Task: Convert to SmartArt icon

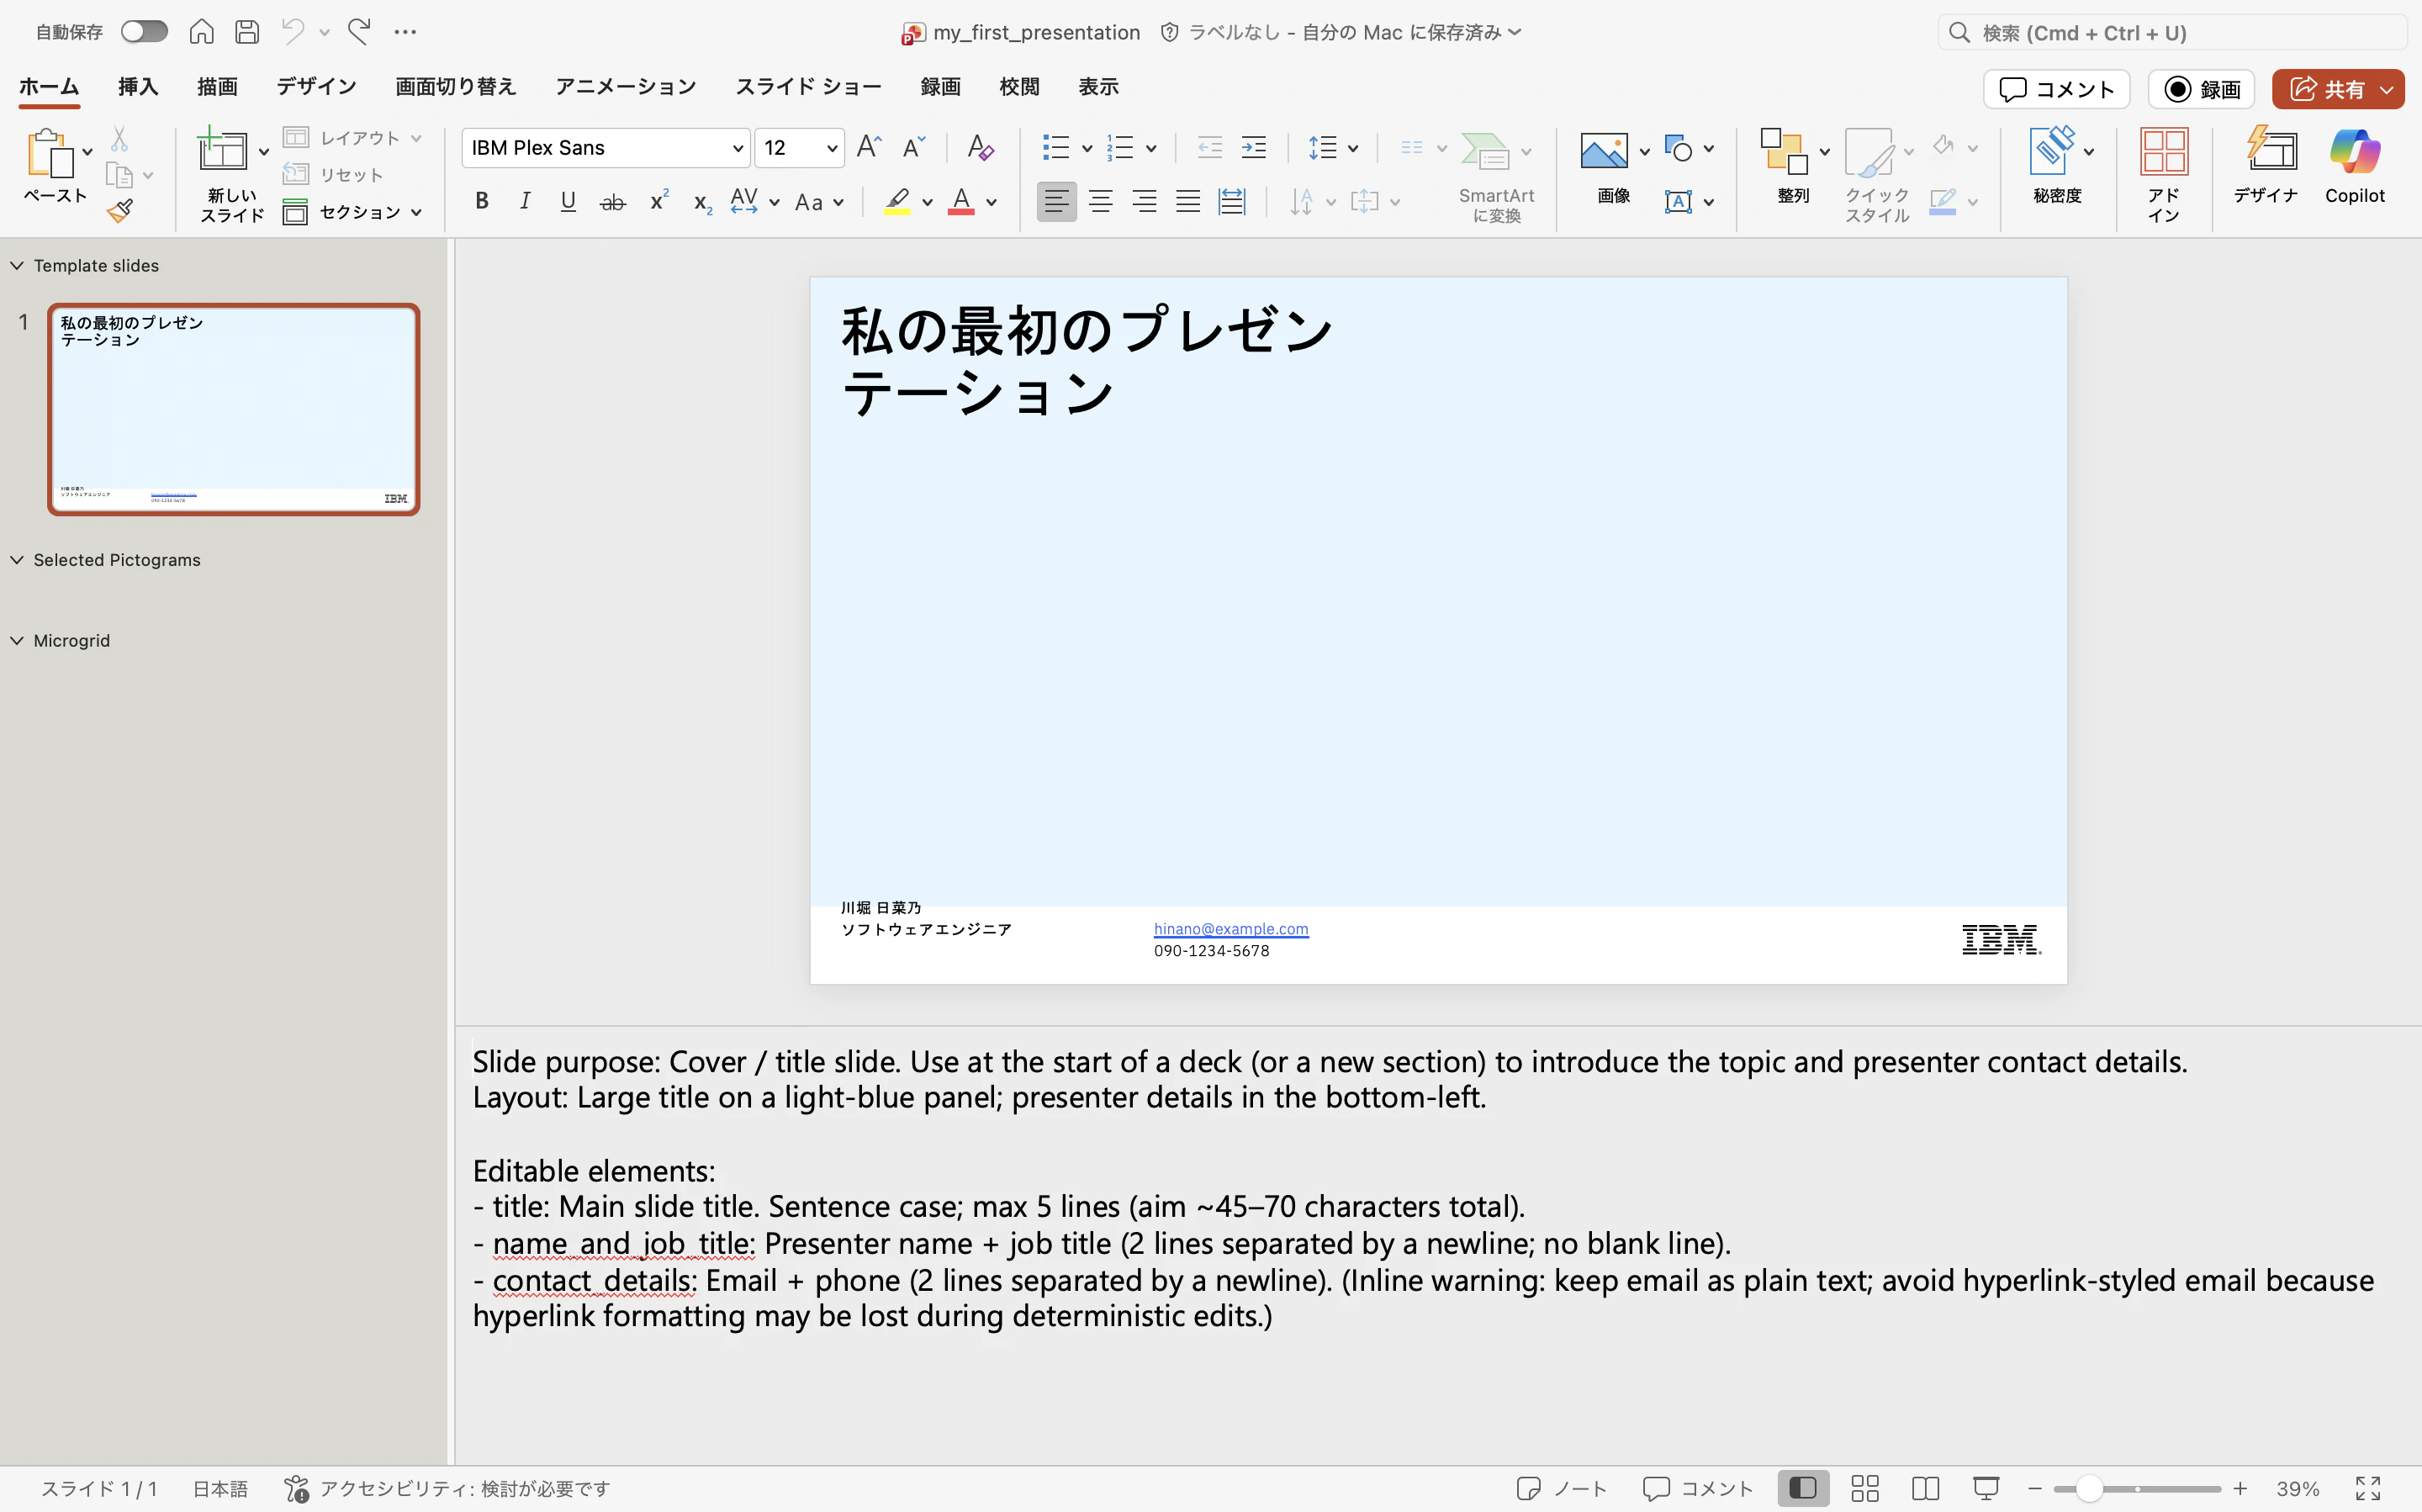Action: tap(1485, 151)
